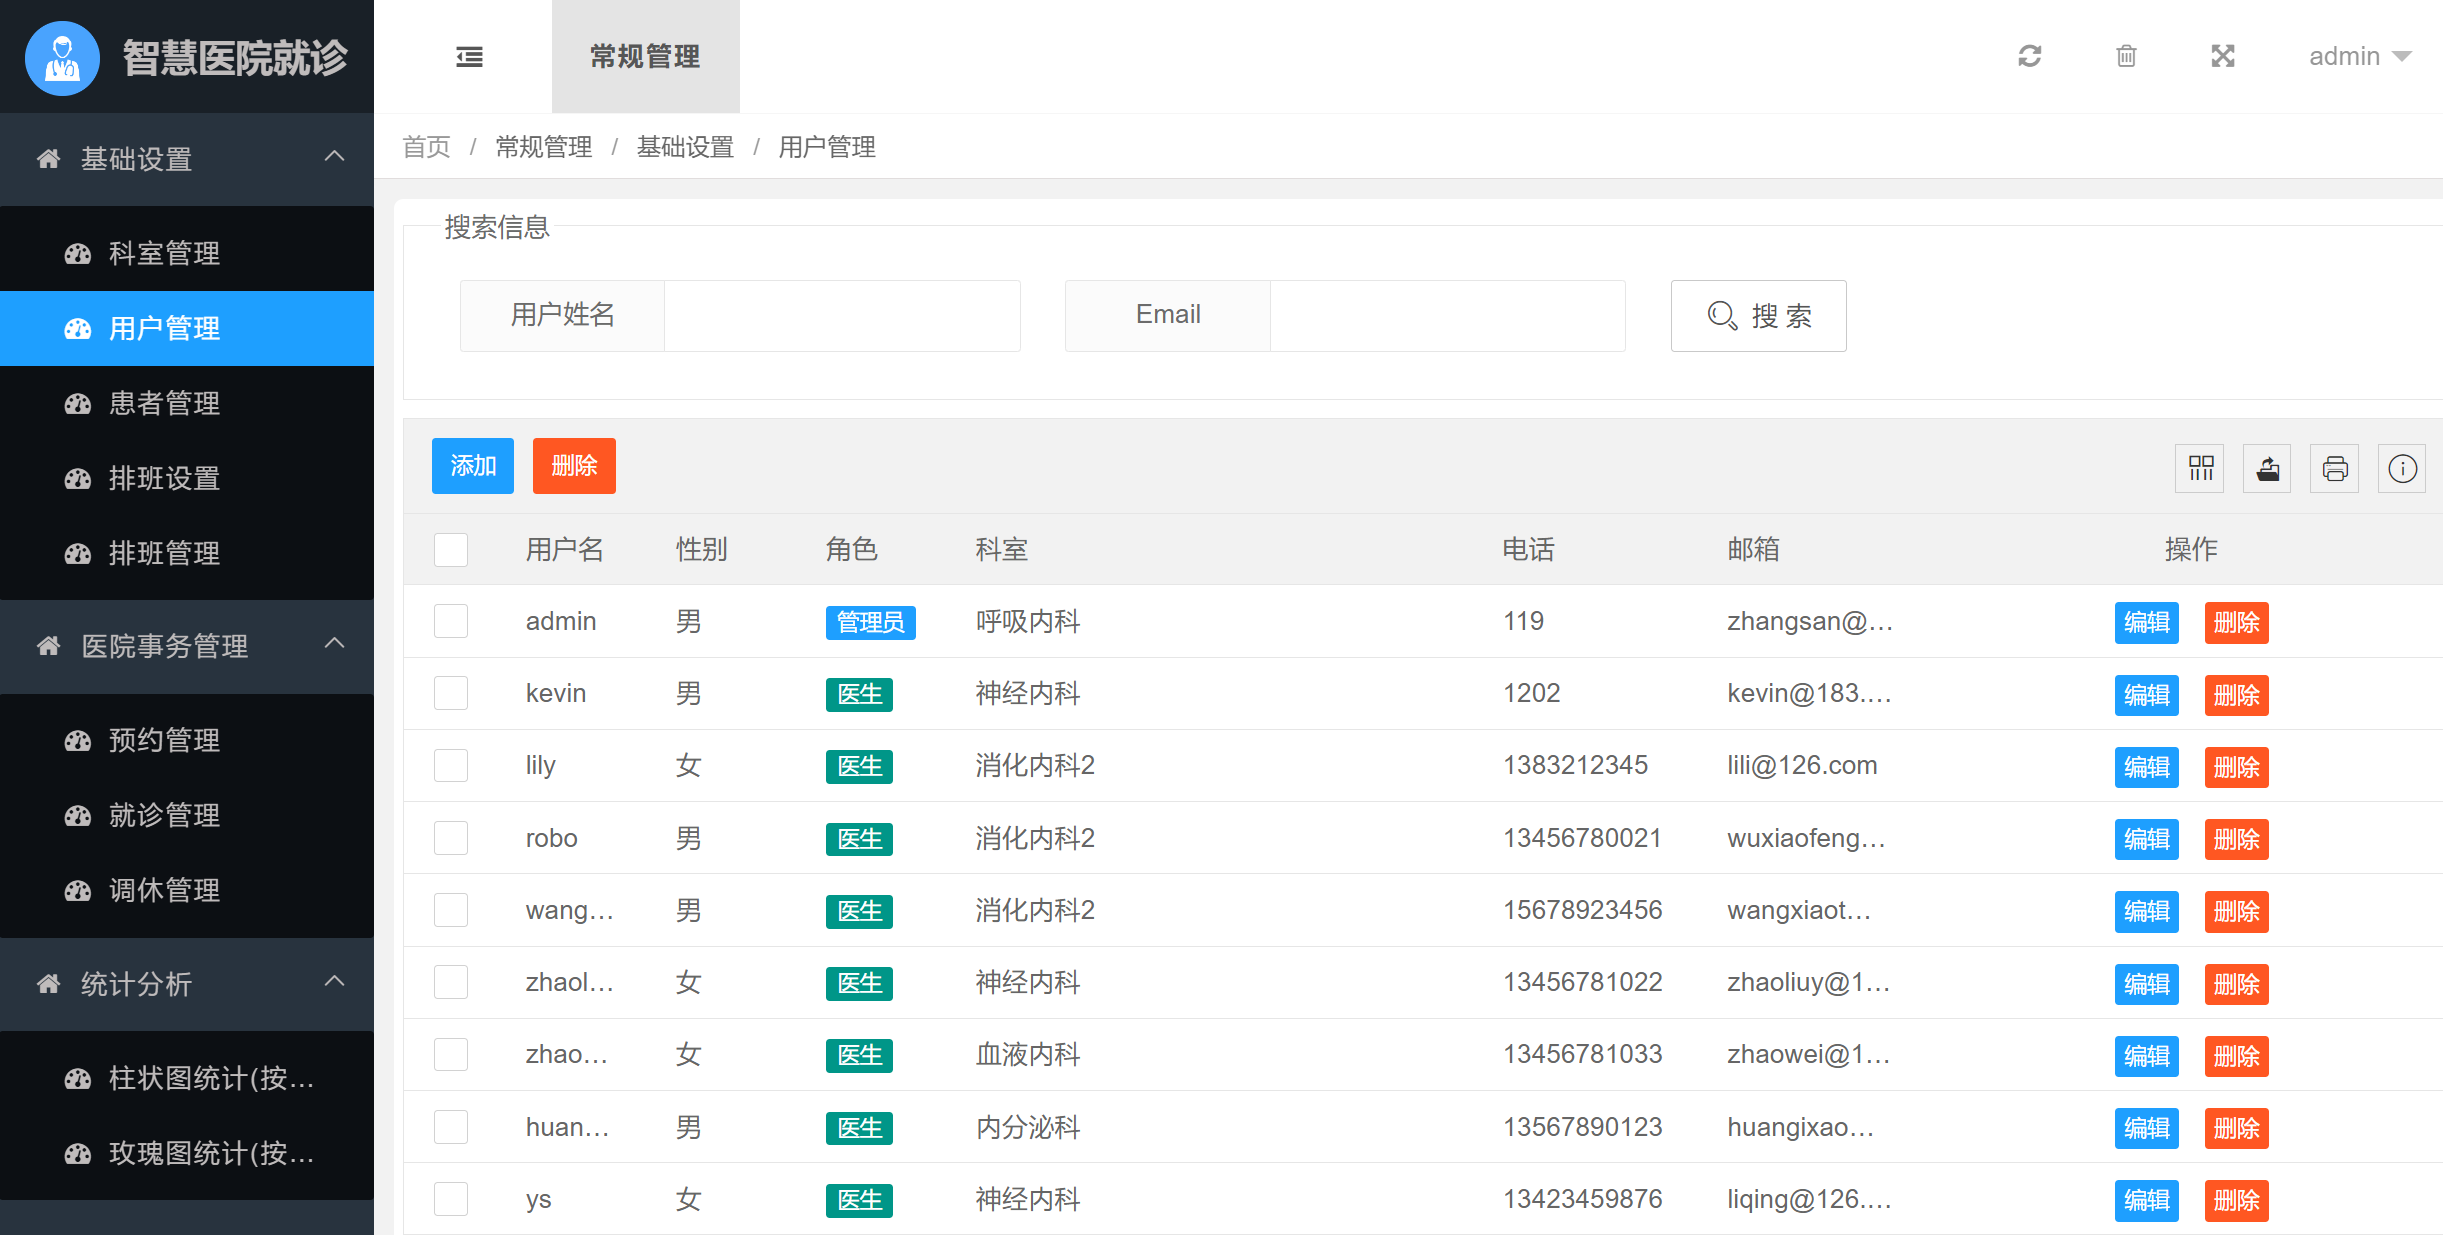Click the 呼吸内科 department cell
This screenshot has height=1235, width=2443.
point(1028,621)
